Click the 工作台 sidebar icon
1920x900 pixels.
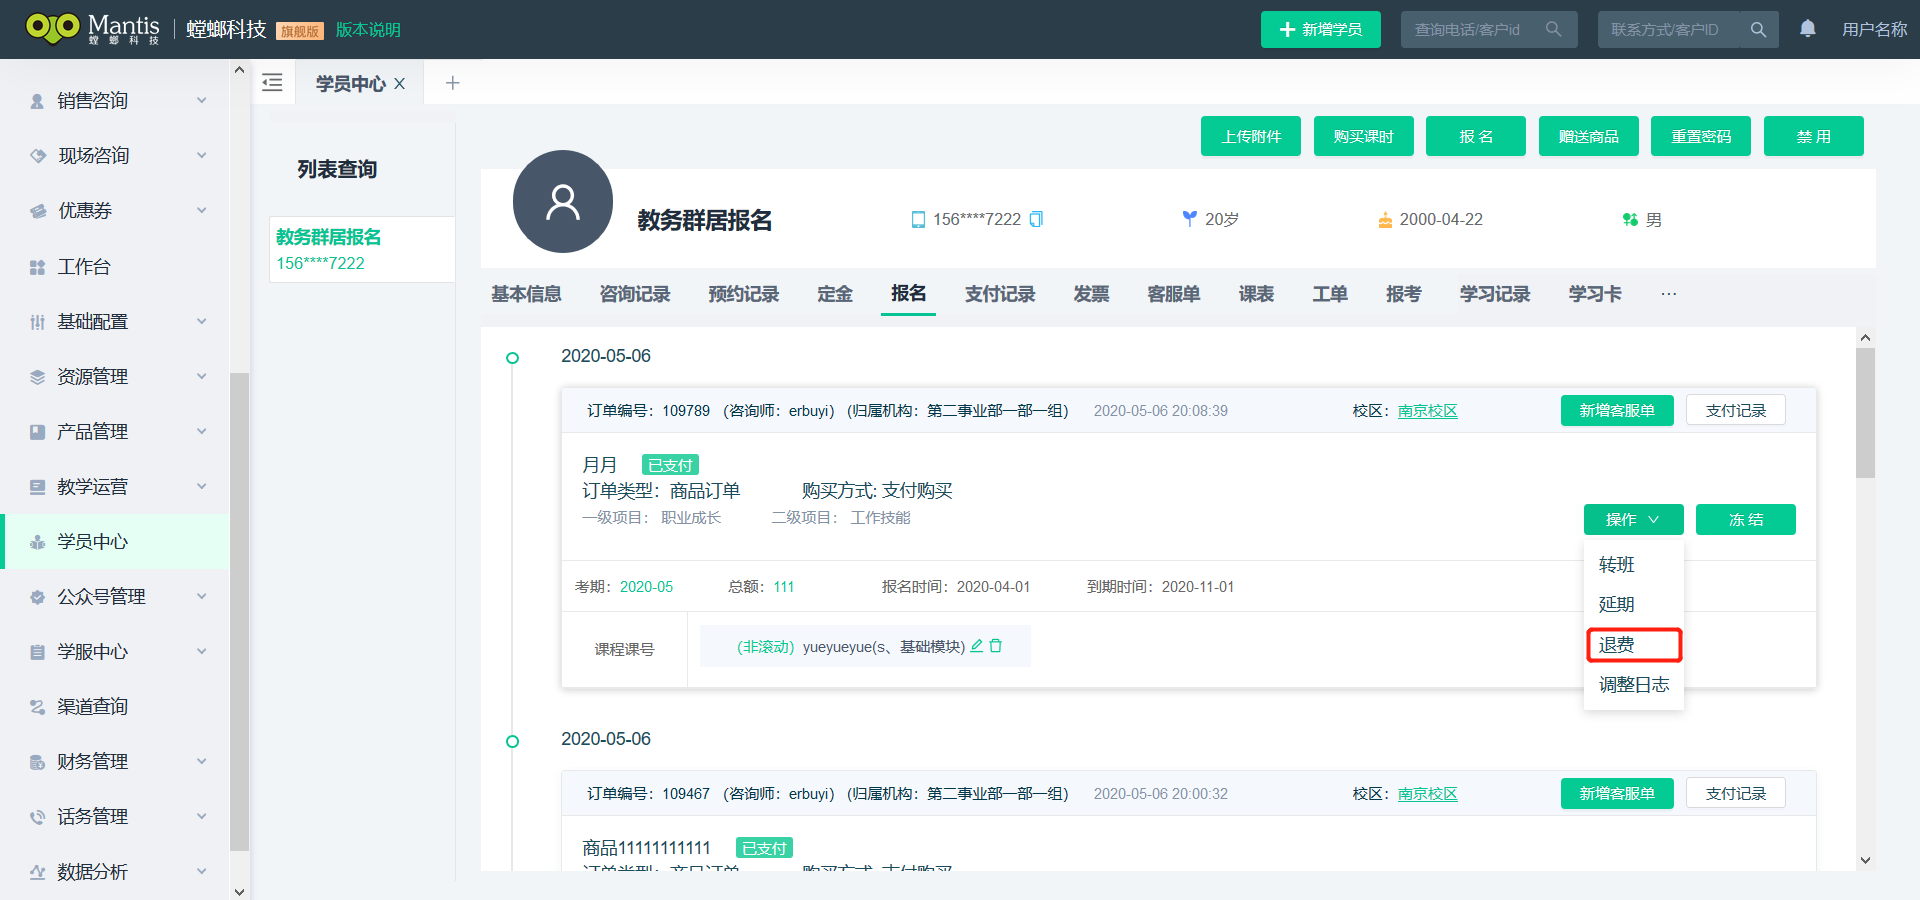(37, 267)
